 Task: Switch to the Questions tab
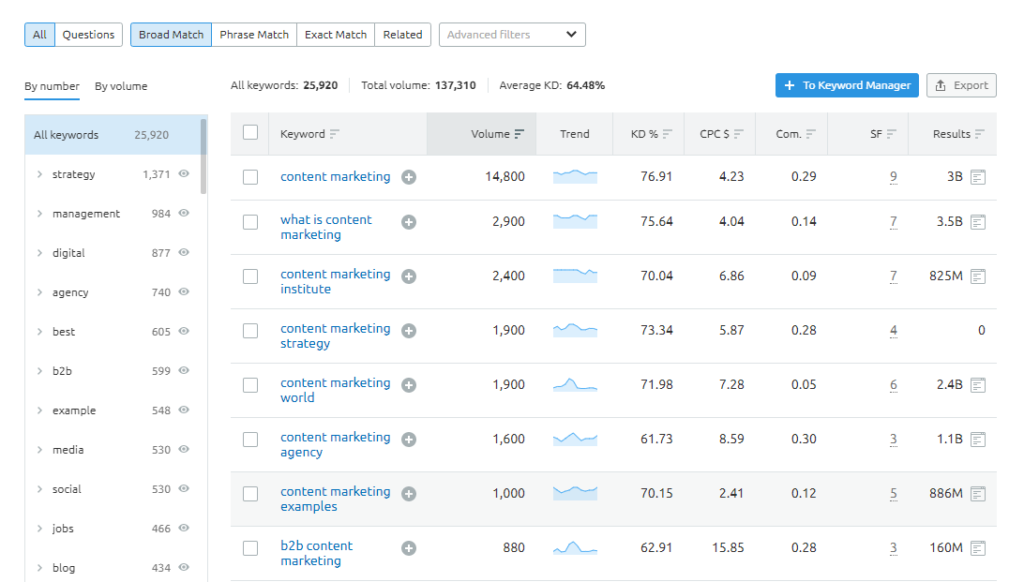(88, 34)
